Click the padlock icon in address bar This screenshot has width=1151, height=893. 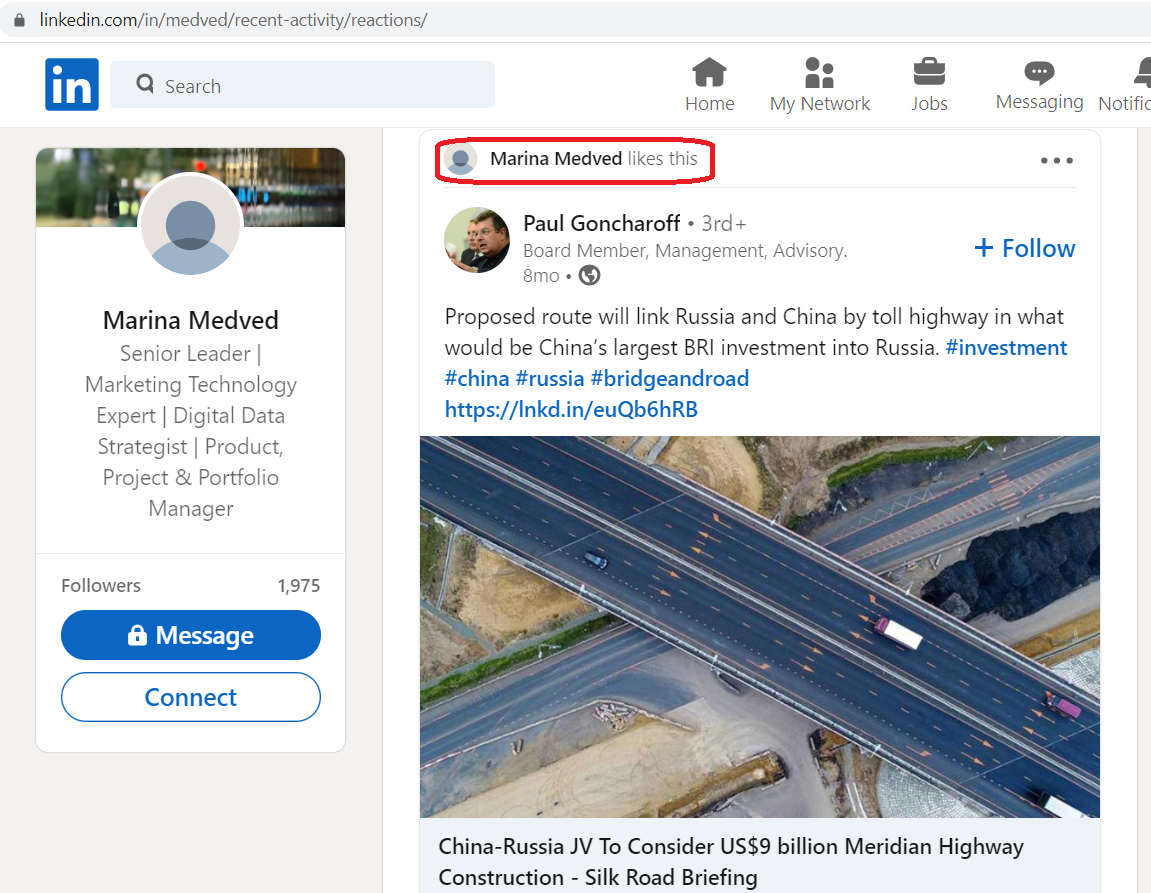coord(19,20)
